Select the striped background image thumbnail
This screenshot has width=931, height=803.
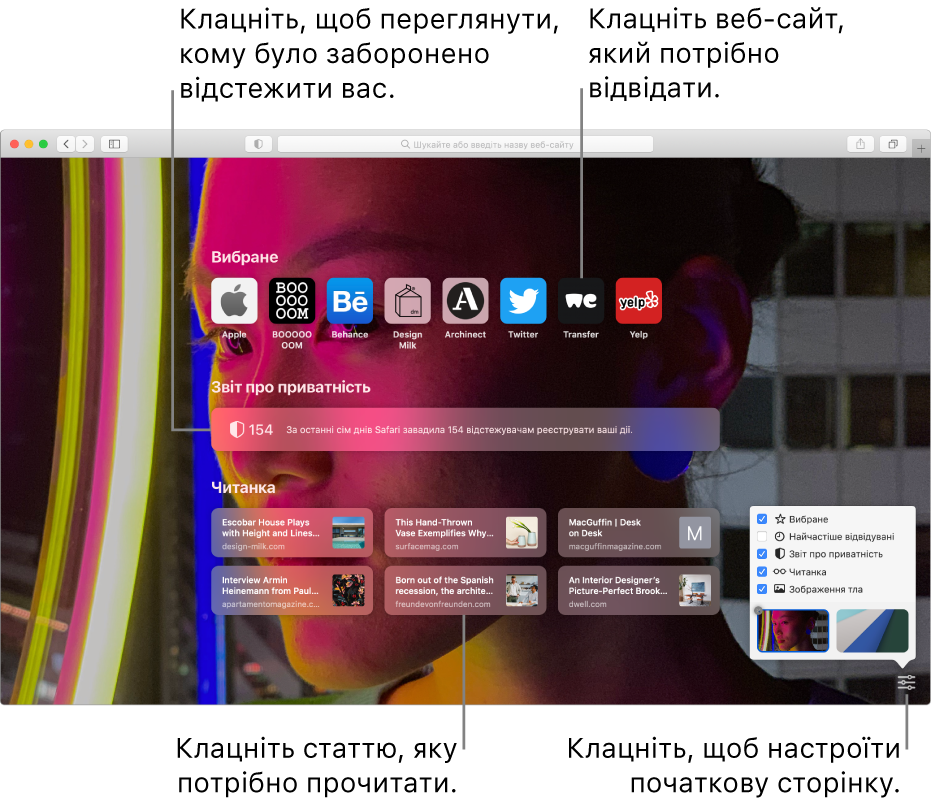pyautogui.click(x=872, y=630)
